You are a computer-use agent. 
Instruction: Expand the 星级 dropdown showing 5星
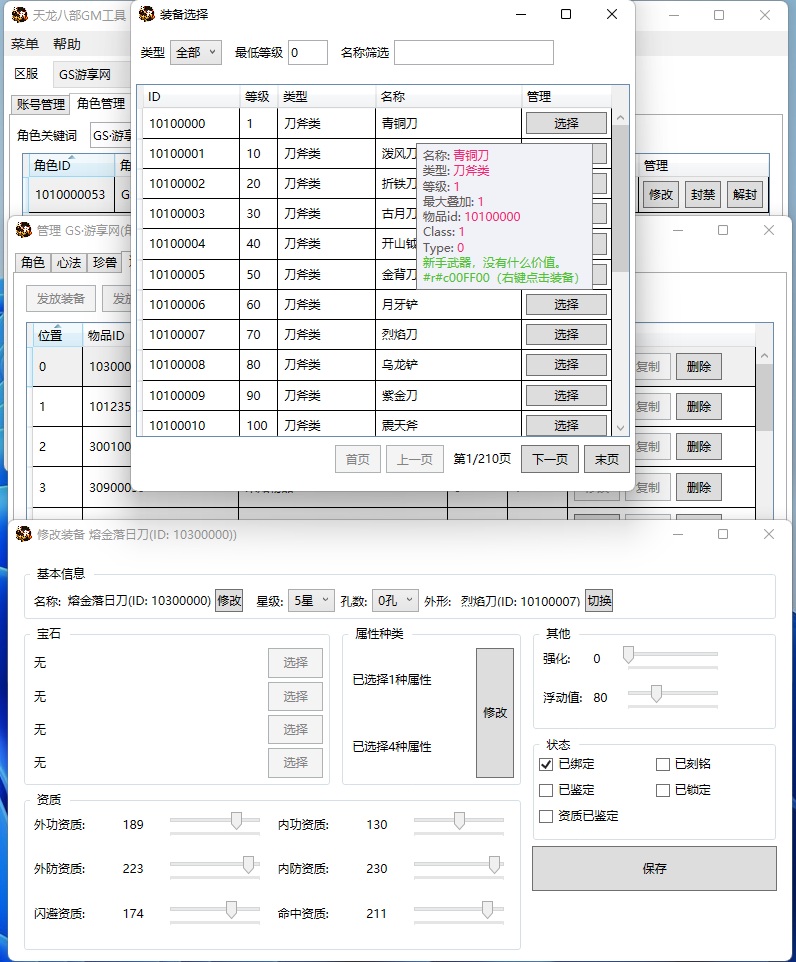(x=310, y=601)
